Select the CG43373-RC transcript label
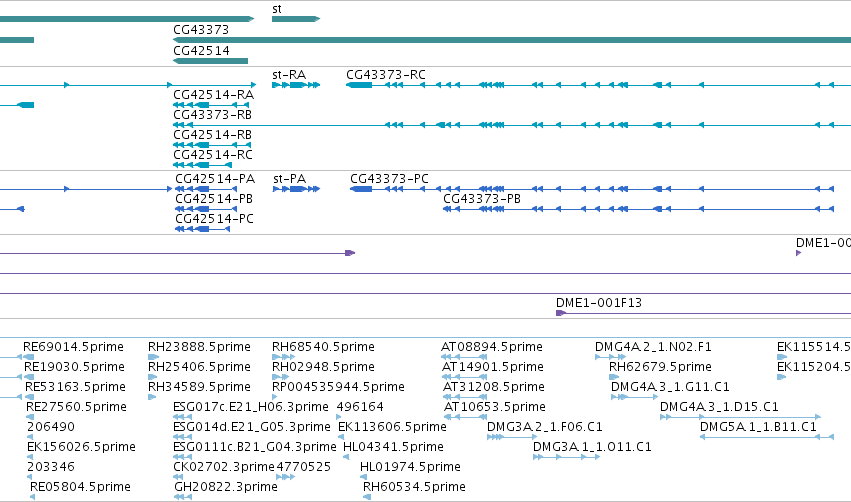 386,75
